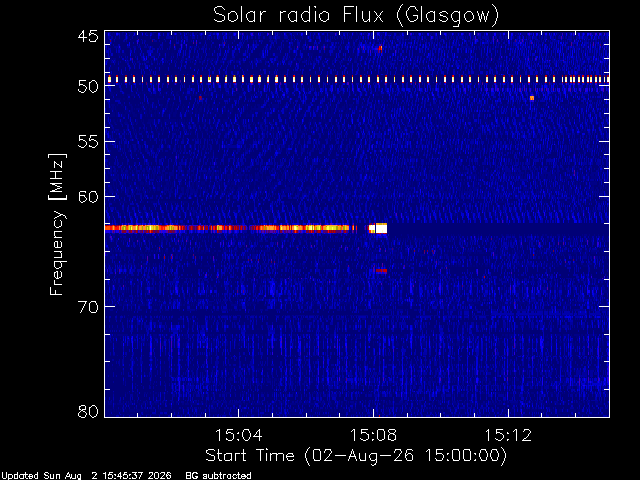
Task: Click the Start Time axis caption
Action: [356, 456]
